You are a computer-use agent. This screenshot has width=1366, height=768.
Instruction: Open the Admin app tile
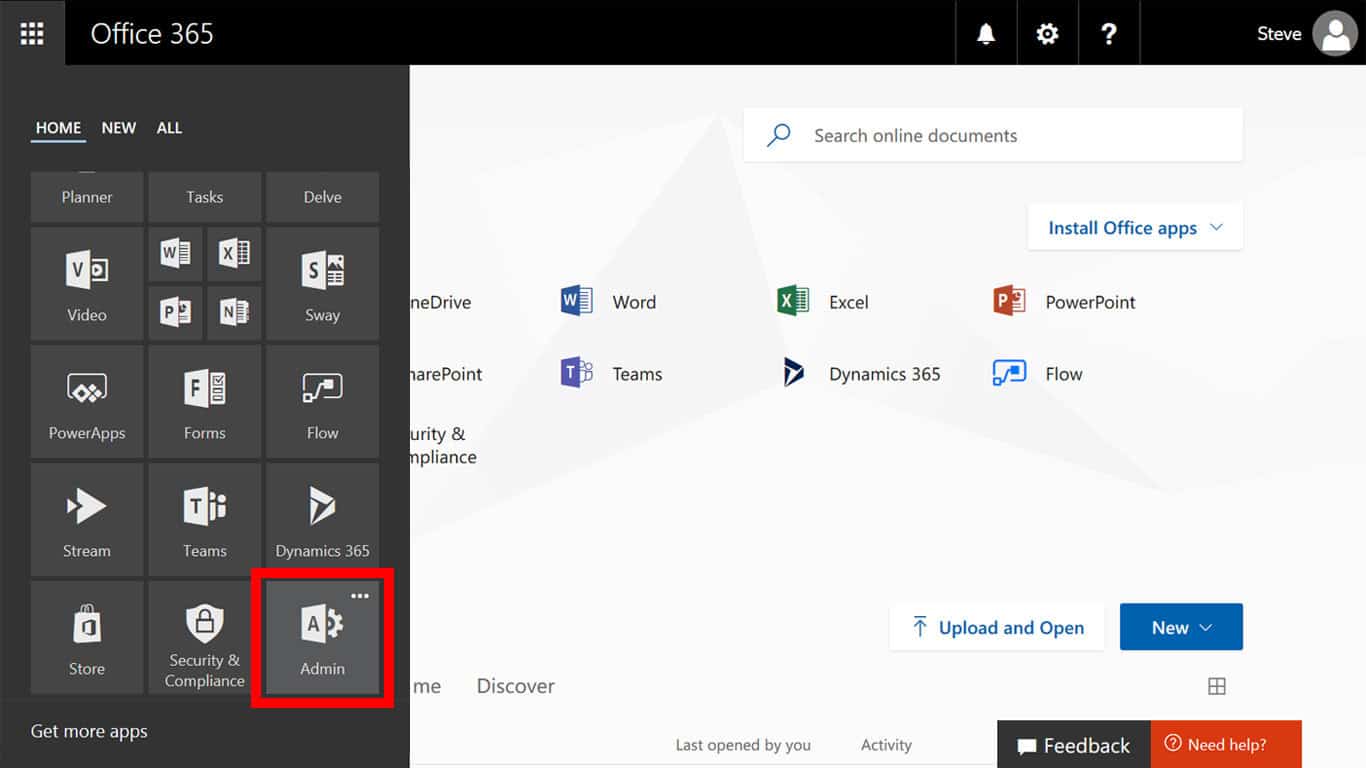click(322, 638)
